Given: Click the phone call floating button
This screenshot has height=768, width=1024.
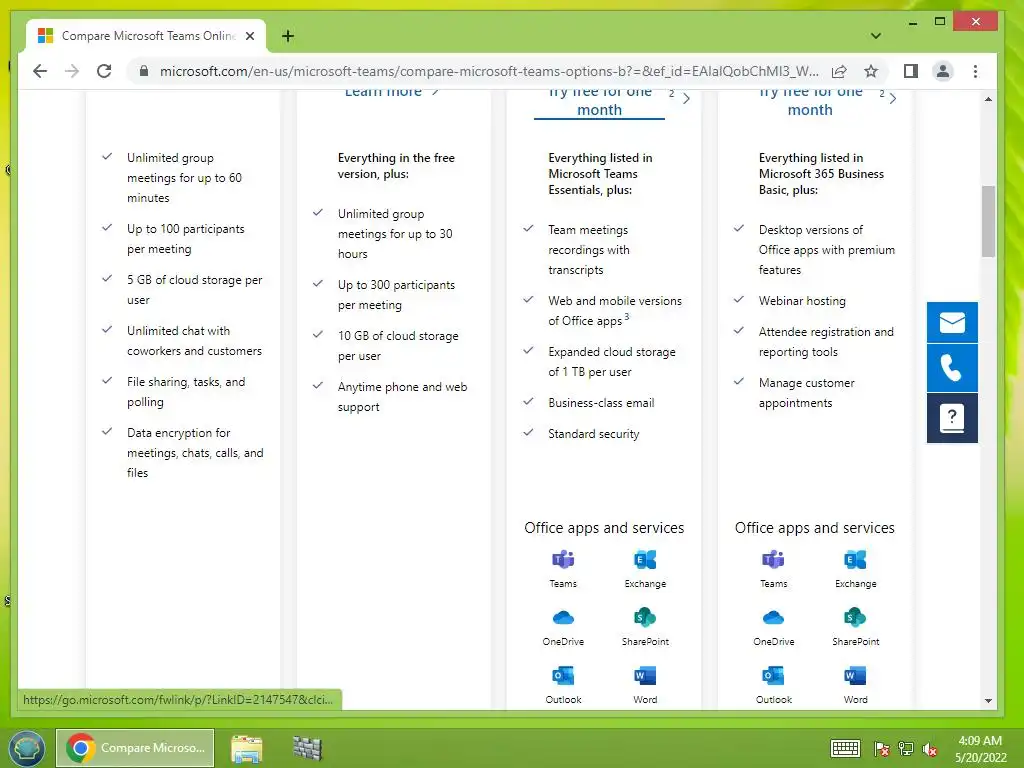Looking at the screenshot, I should [x=952, y=368].
